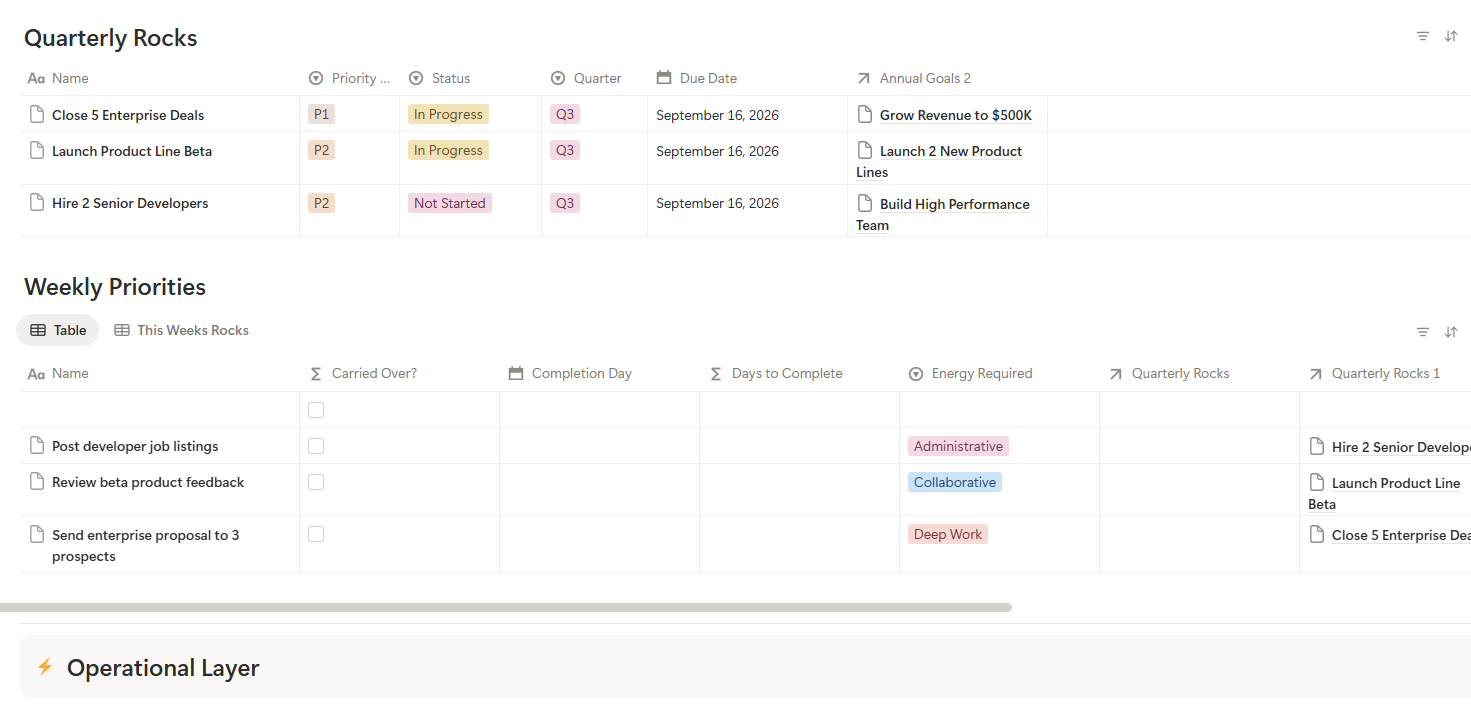Click page icon of Close 5 Enterprise Deals row
1471x716 pixels.
click(37, 114)
